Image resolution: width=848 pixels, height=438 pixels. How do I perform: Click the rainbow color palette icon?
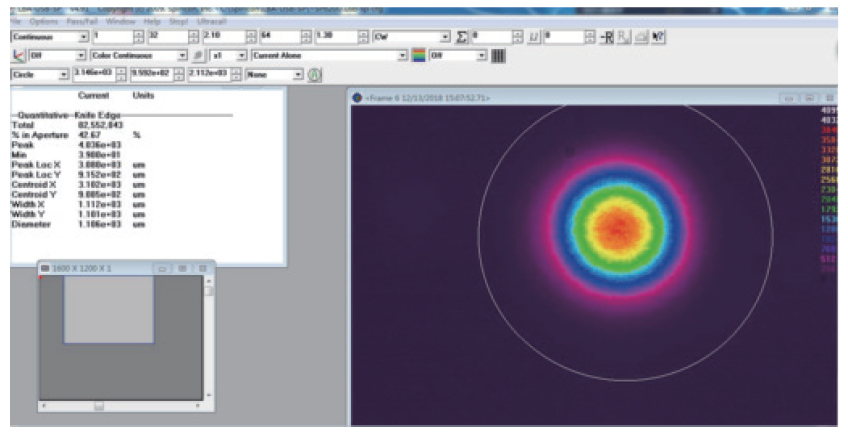coord(419,56)
